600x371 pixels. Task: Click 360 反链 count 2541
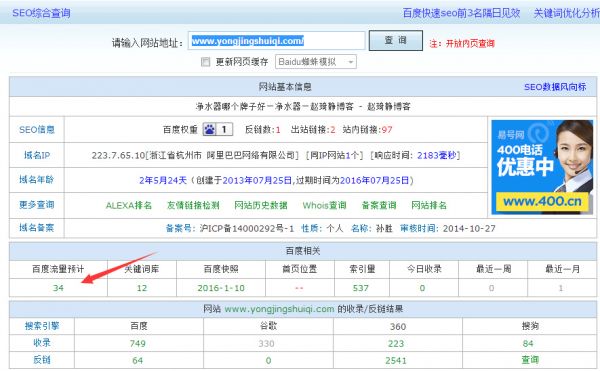point(396,360)
